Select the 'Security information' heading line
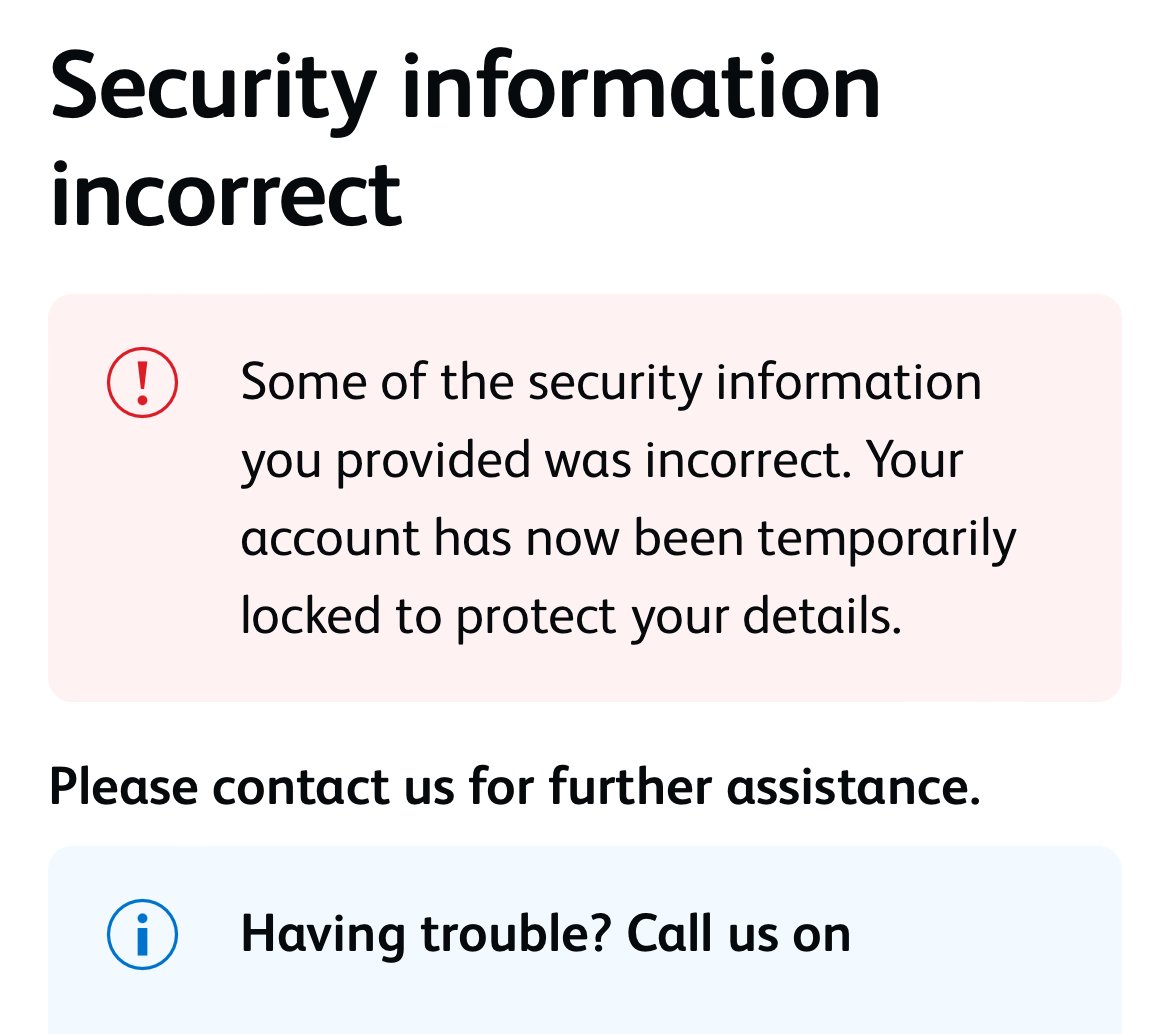Image resolution: width=1170 pixels, height=1034 pixels. pos(466,88)
